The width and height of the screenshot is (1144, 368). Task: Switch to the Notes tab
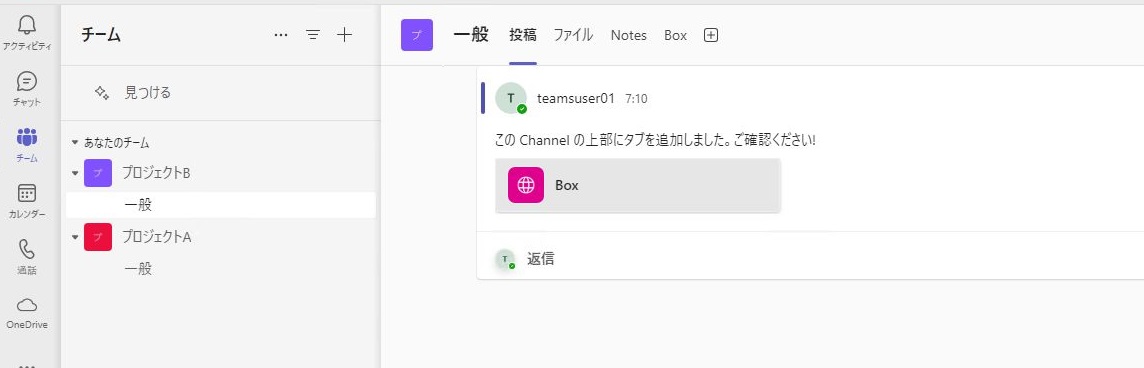pyautogui.click(x=629, y=35)
